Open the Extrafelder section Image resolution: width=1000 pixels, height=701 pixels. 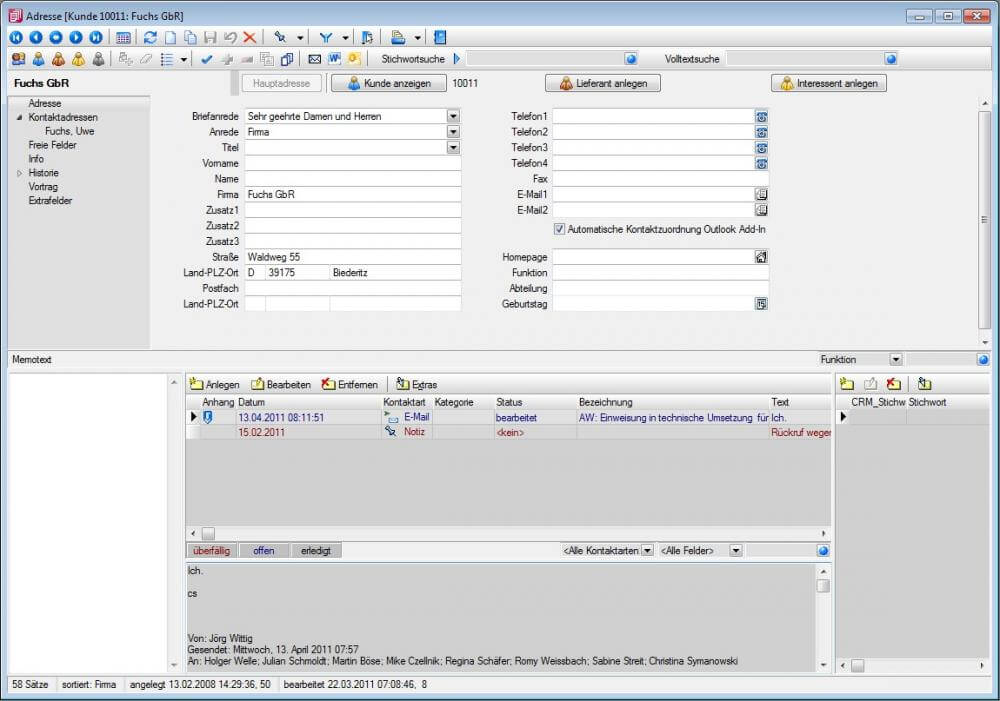click(50, 201)
